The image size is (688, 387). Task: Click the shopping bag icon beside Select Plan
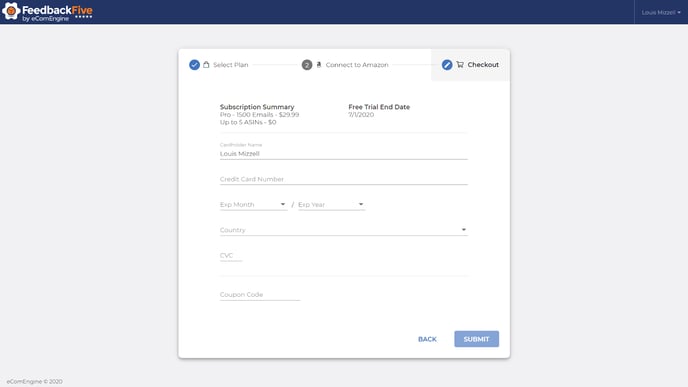pyautogui.click(x=206, y=64)
